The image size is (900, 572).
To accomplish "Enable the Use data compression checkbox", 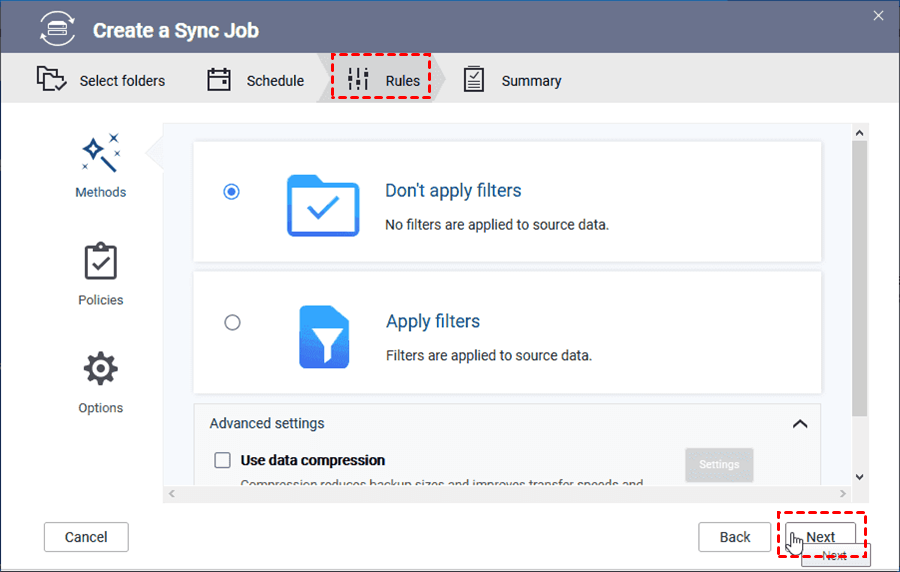I will click(222, 461).
